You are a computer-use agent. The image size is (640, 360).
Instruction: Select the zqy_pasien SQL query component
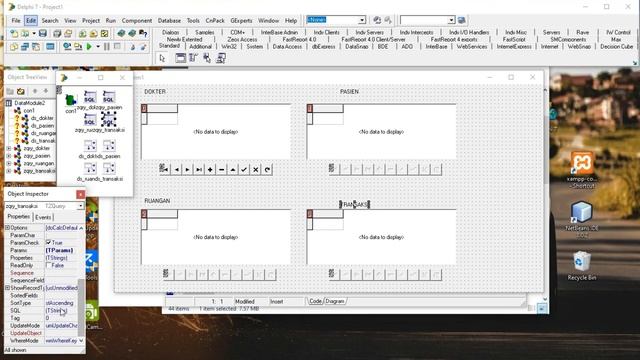point(109,97)
